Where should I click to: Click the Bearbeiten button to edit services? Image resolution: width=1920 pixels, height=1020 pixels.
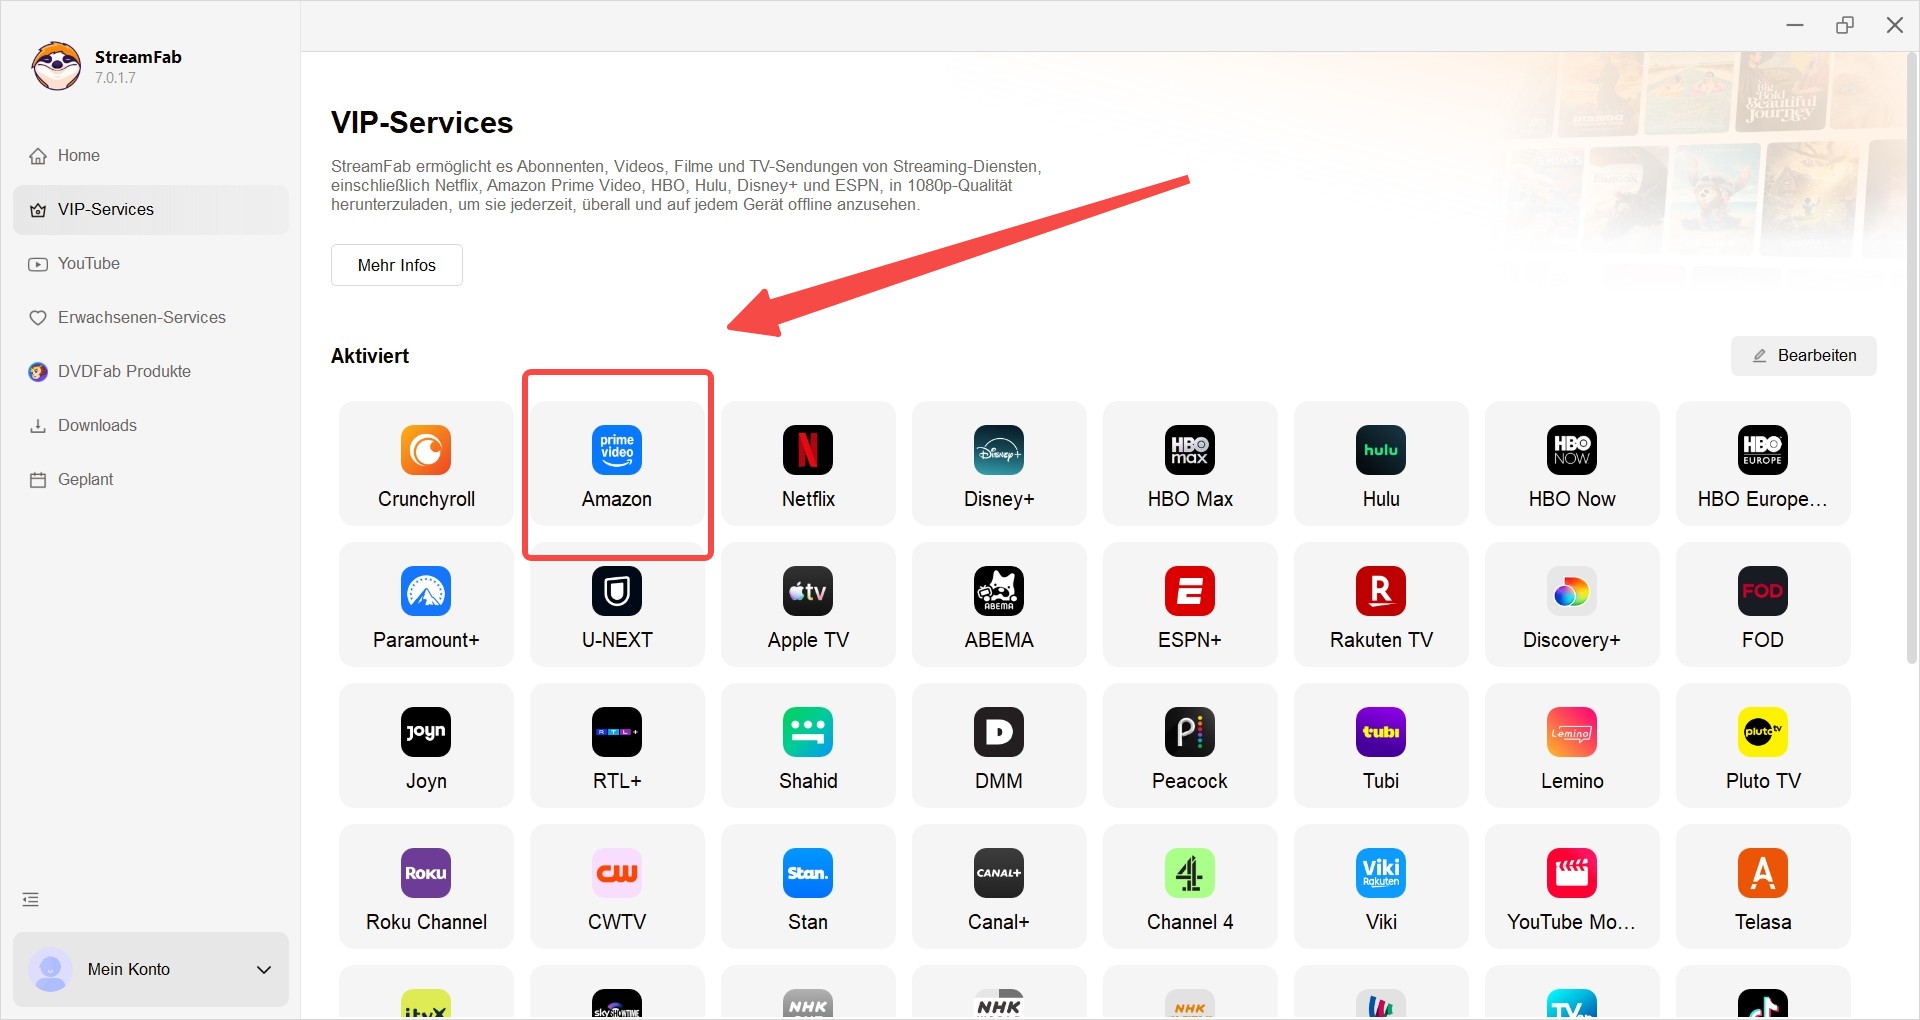[x=1803, y=355]
